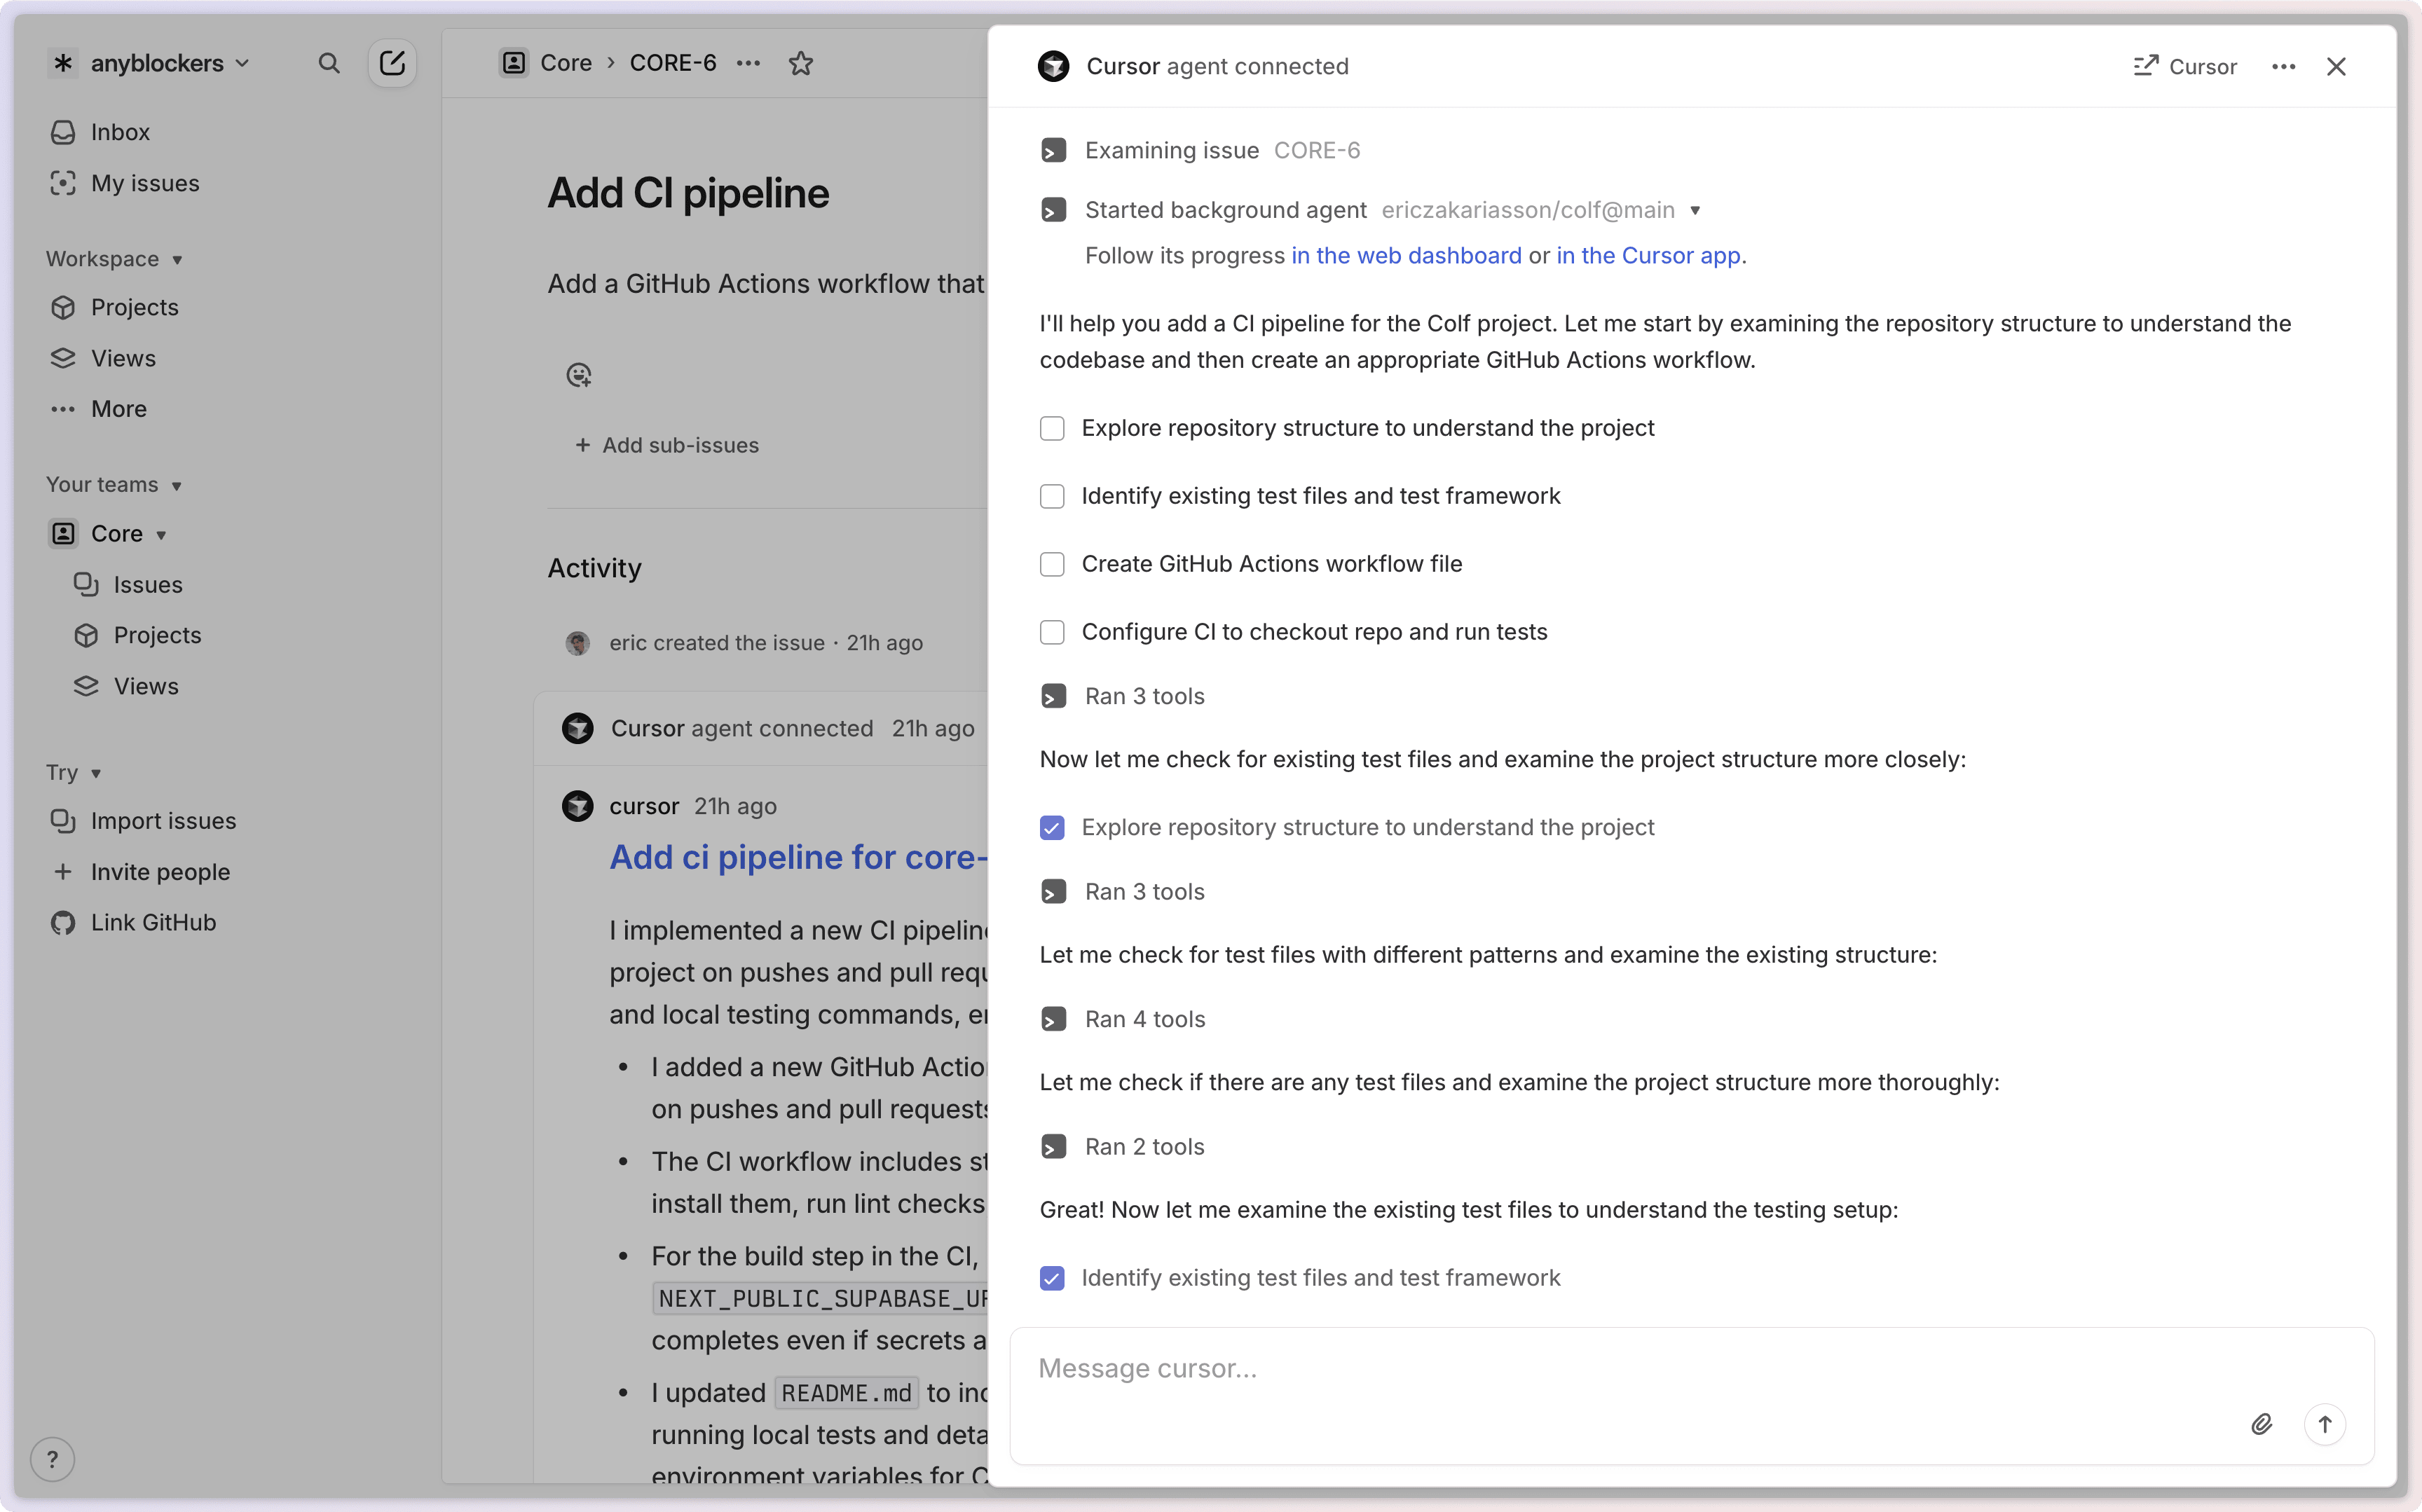
Task: Attach a file with the paperclip icon
Action: (2261, 1425)
